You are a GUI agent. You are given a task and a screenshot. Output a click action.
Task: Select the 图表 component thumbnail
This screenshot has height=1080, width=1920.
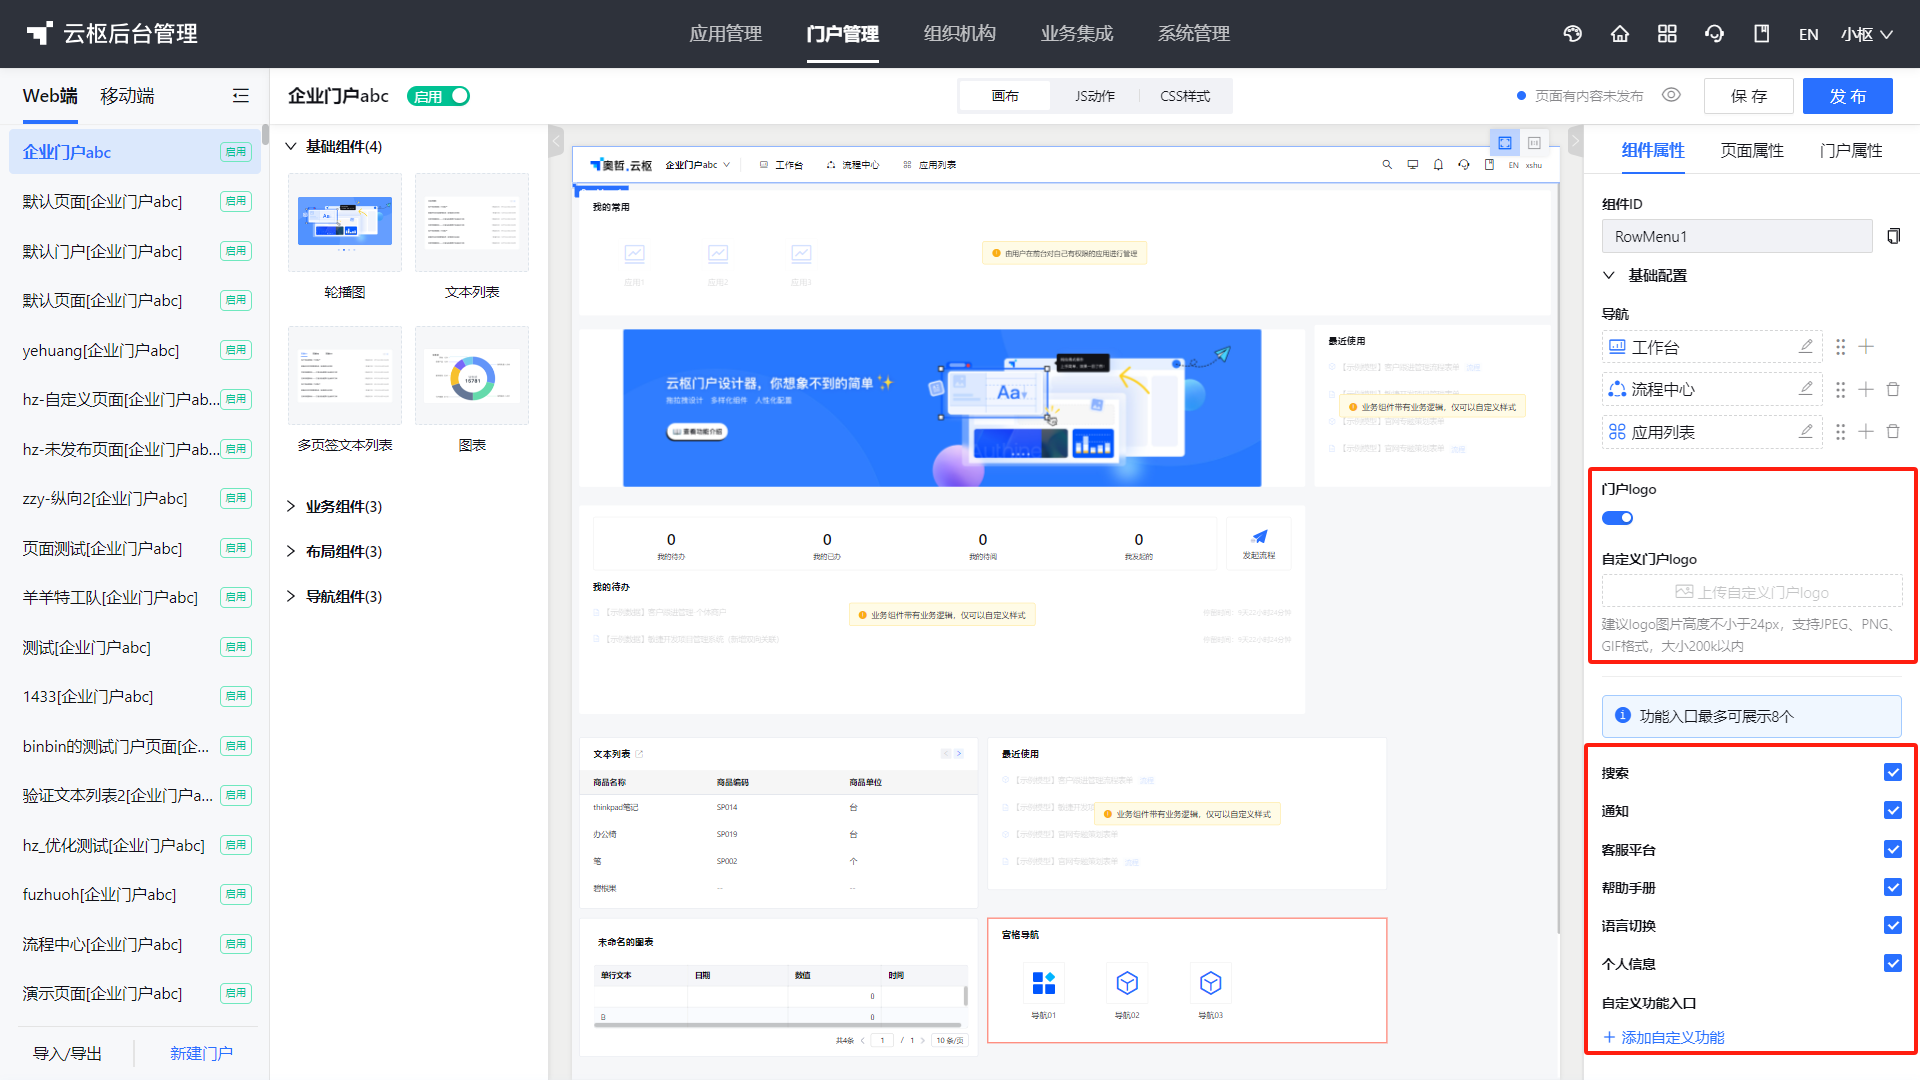pos(472,375)
